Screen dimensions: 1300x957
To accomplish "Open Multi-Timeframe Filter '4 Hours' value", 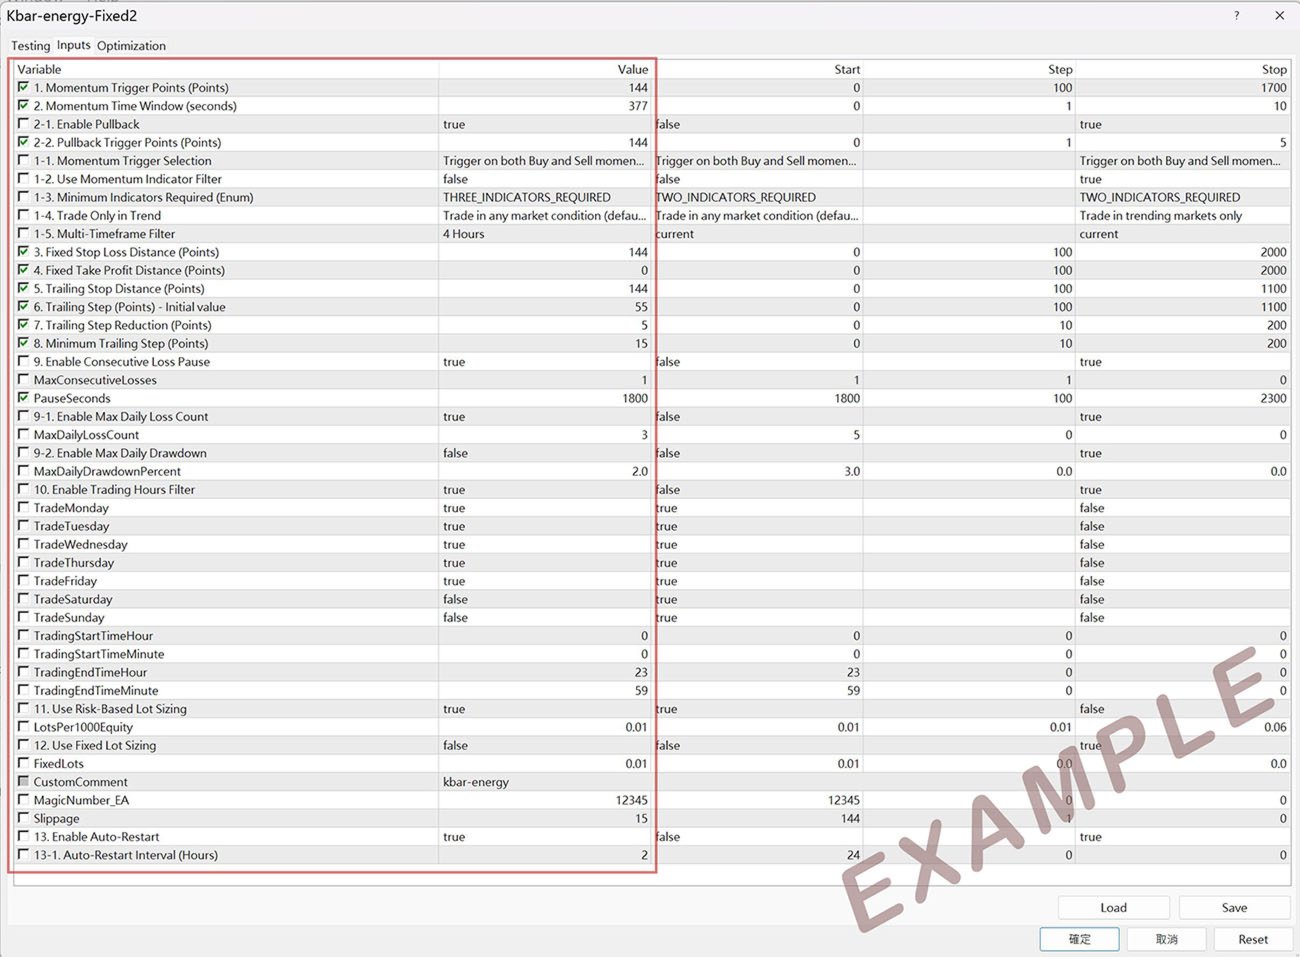I will pyautogui.click(x=545, y=234).
